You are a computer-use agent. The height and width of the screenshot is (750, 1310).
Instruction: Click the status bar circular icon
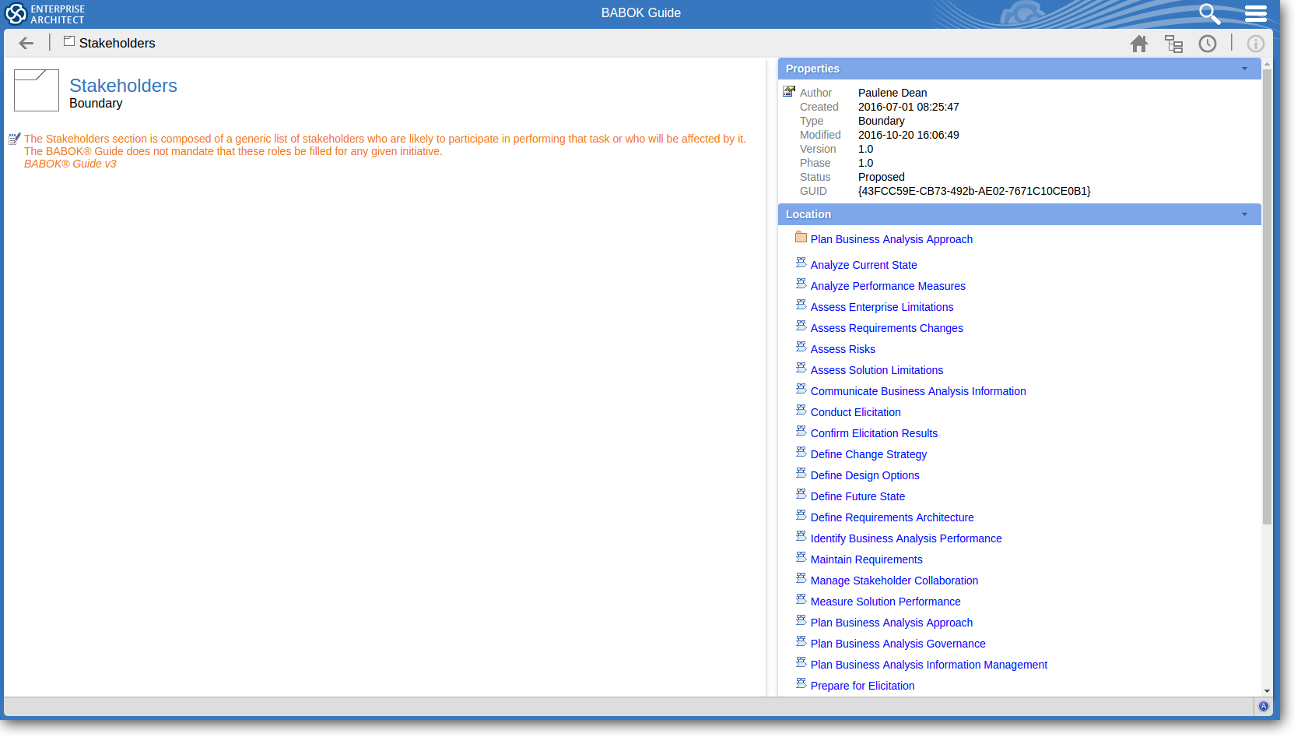1263,706
